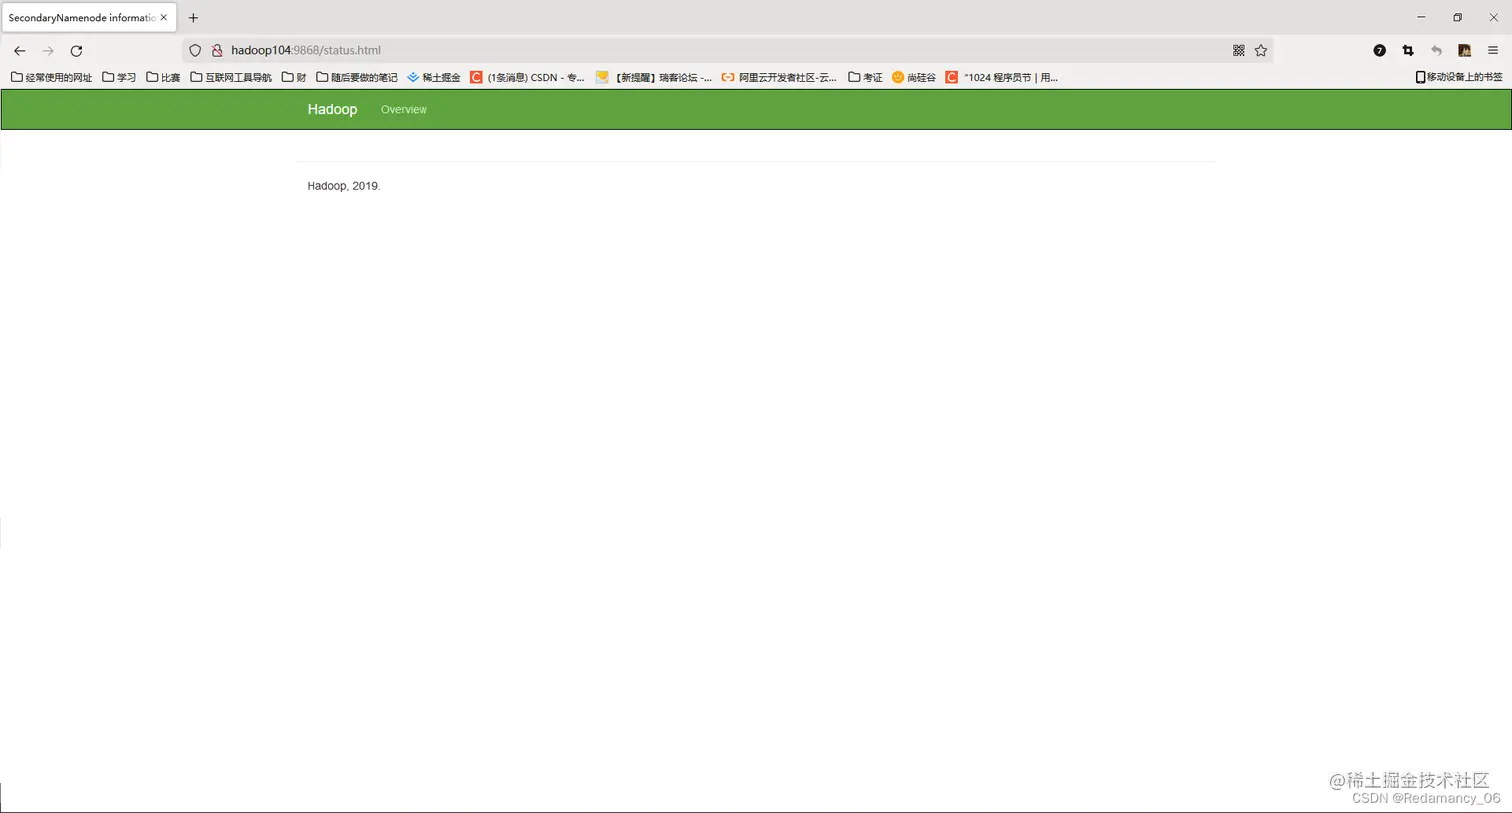
Task: Open the 1024 程序员节 bookmark
Action: point(1002,77)
